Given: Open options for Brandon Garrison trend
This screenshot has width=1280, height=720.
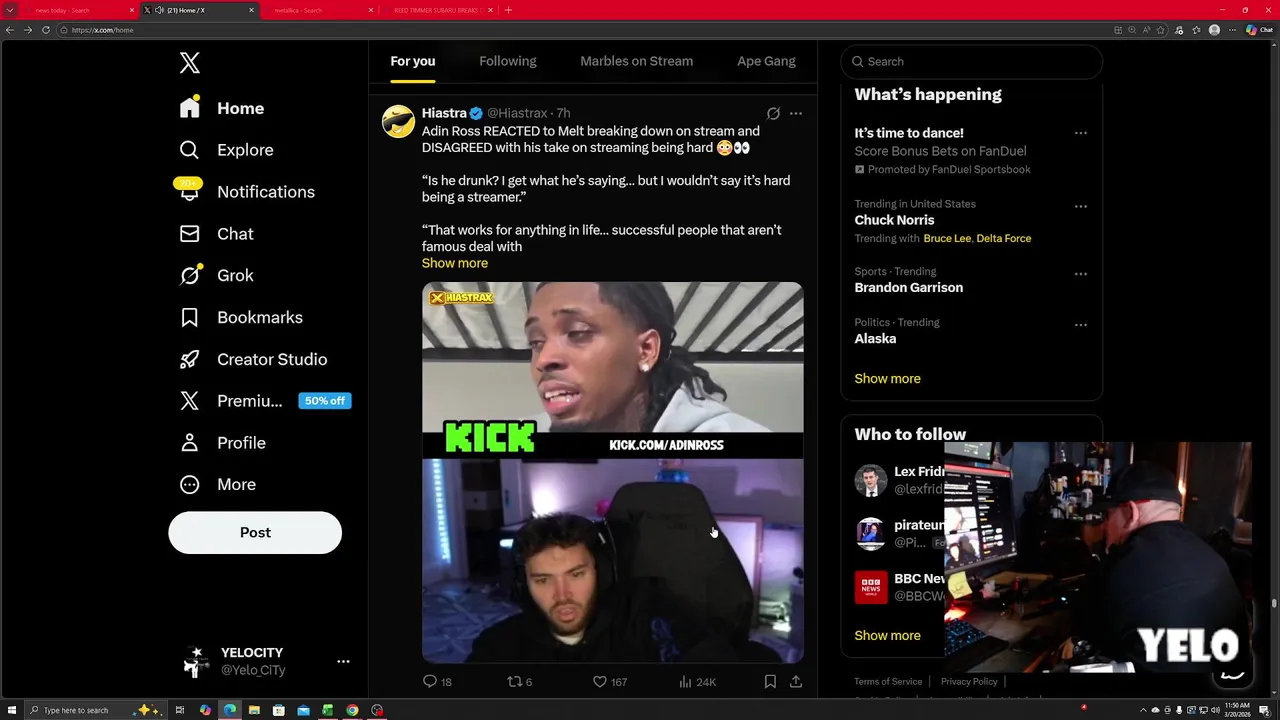Looking at the screenshot, I should click(1081, 274).
